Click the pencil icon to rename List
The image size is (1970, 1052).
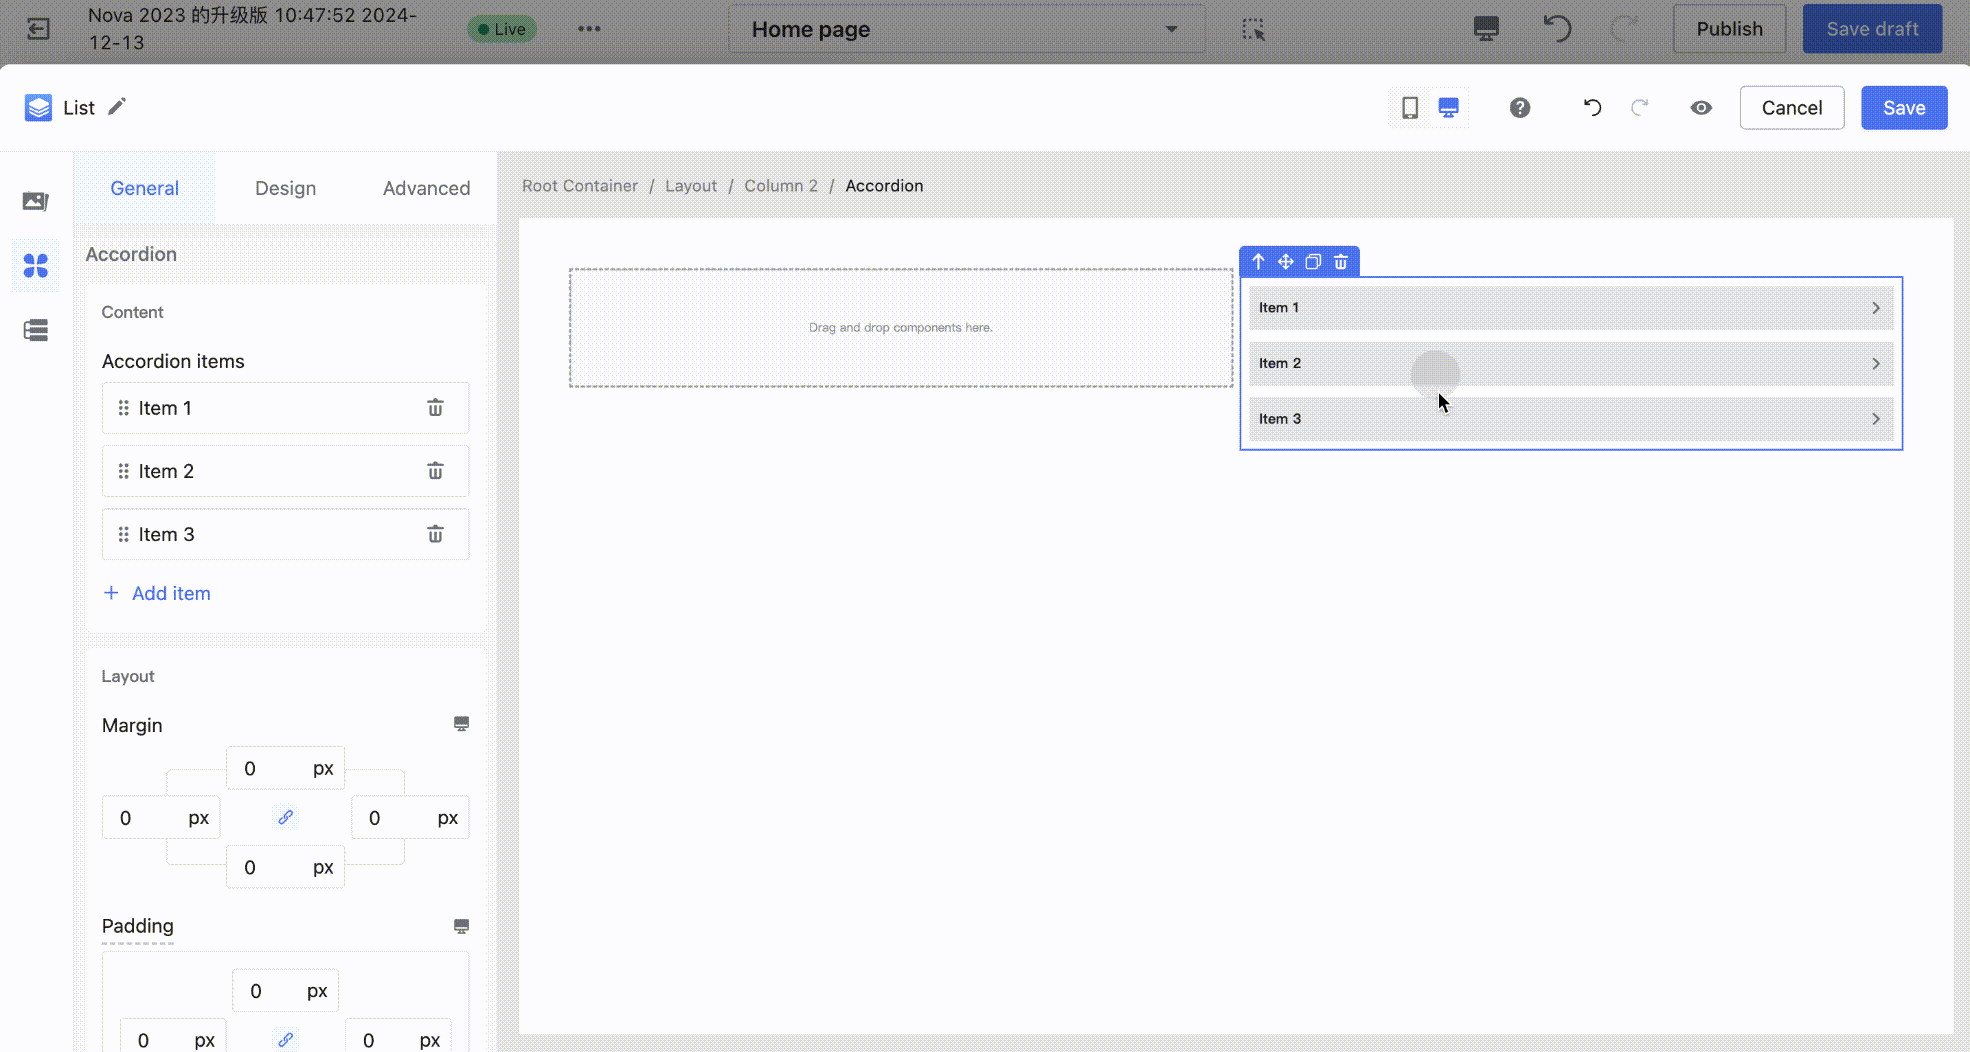tap(117, 107)
